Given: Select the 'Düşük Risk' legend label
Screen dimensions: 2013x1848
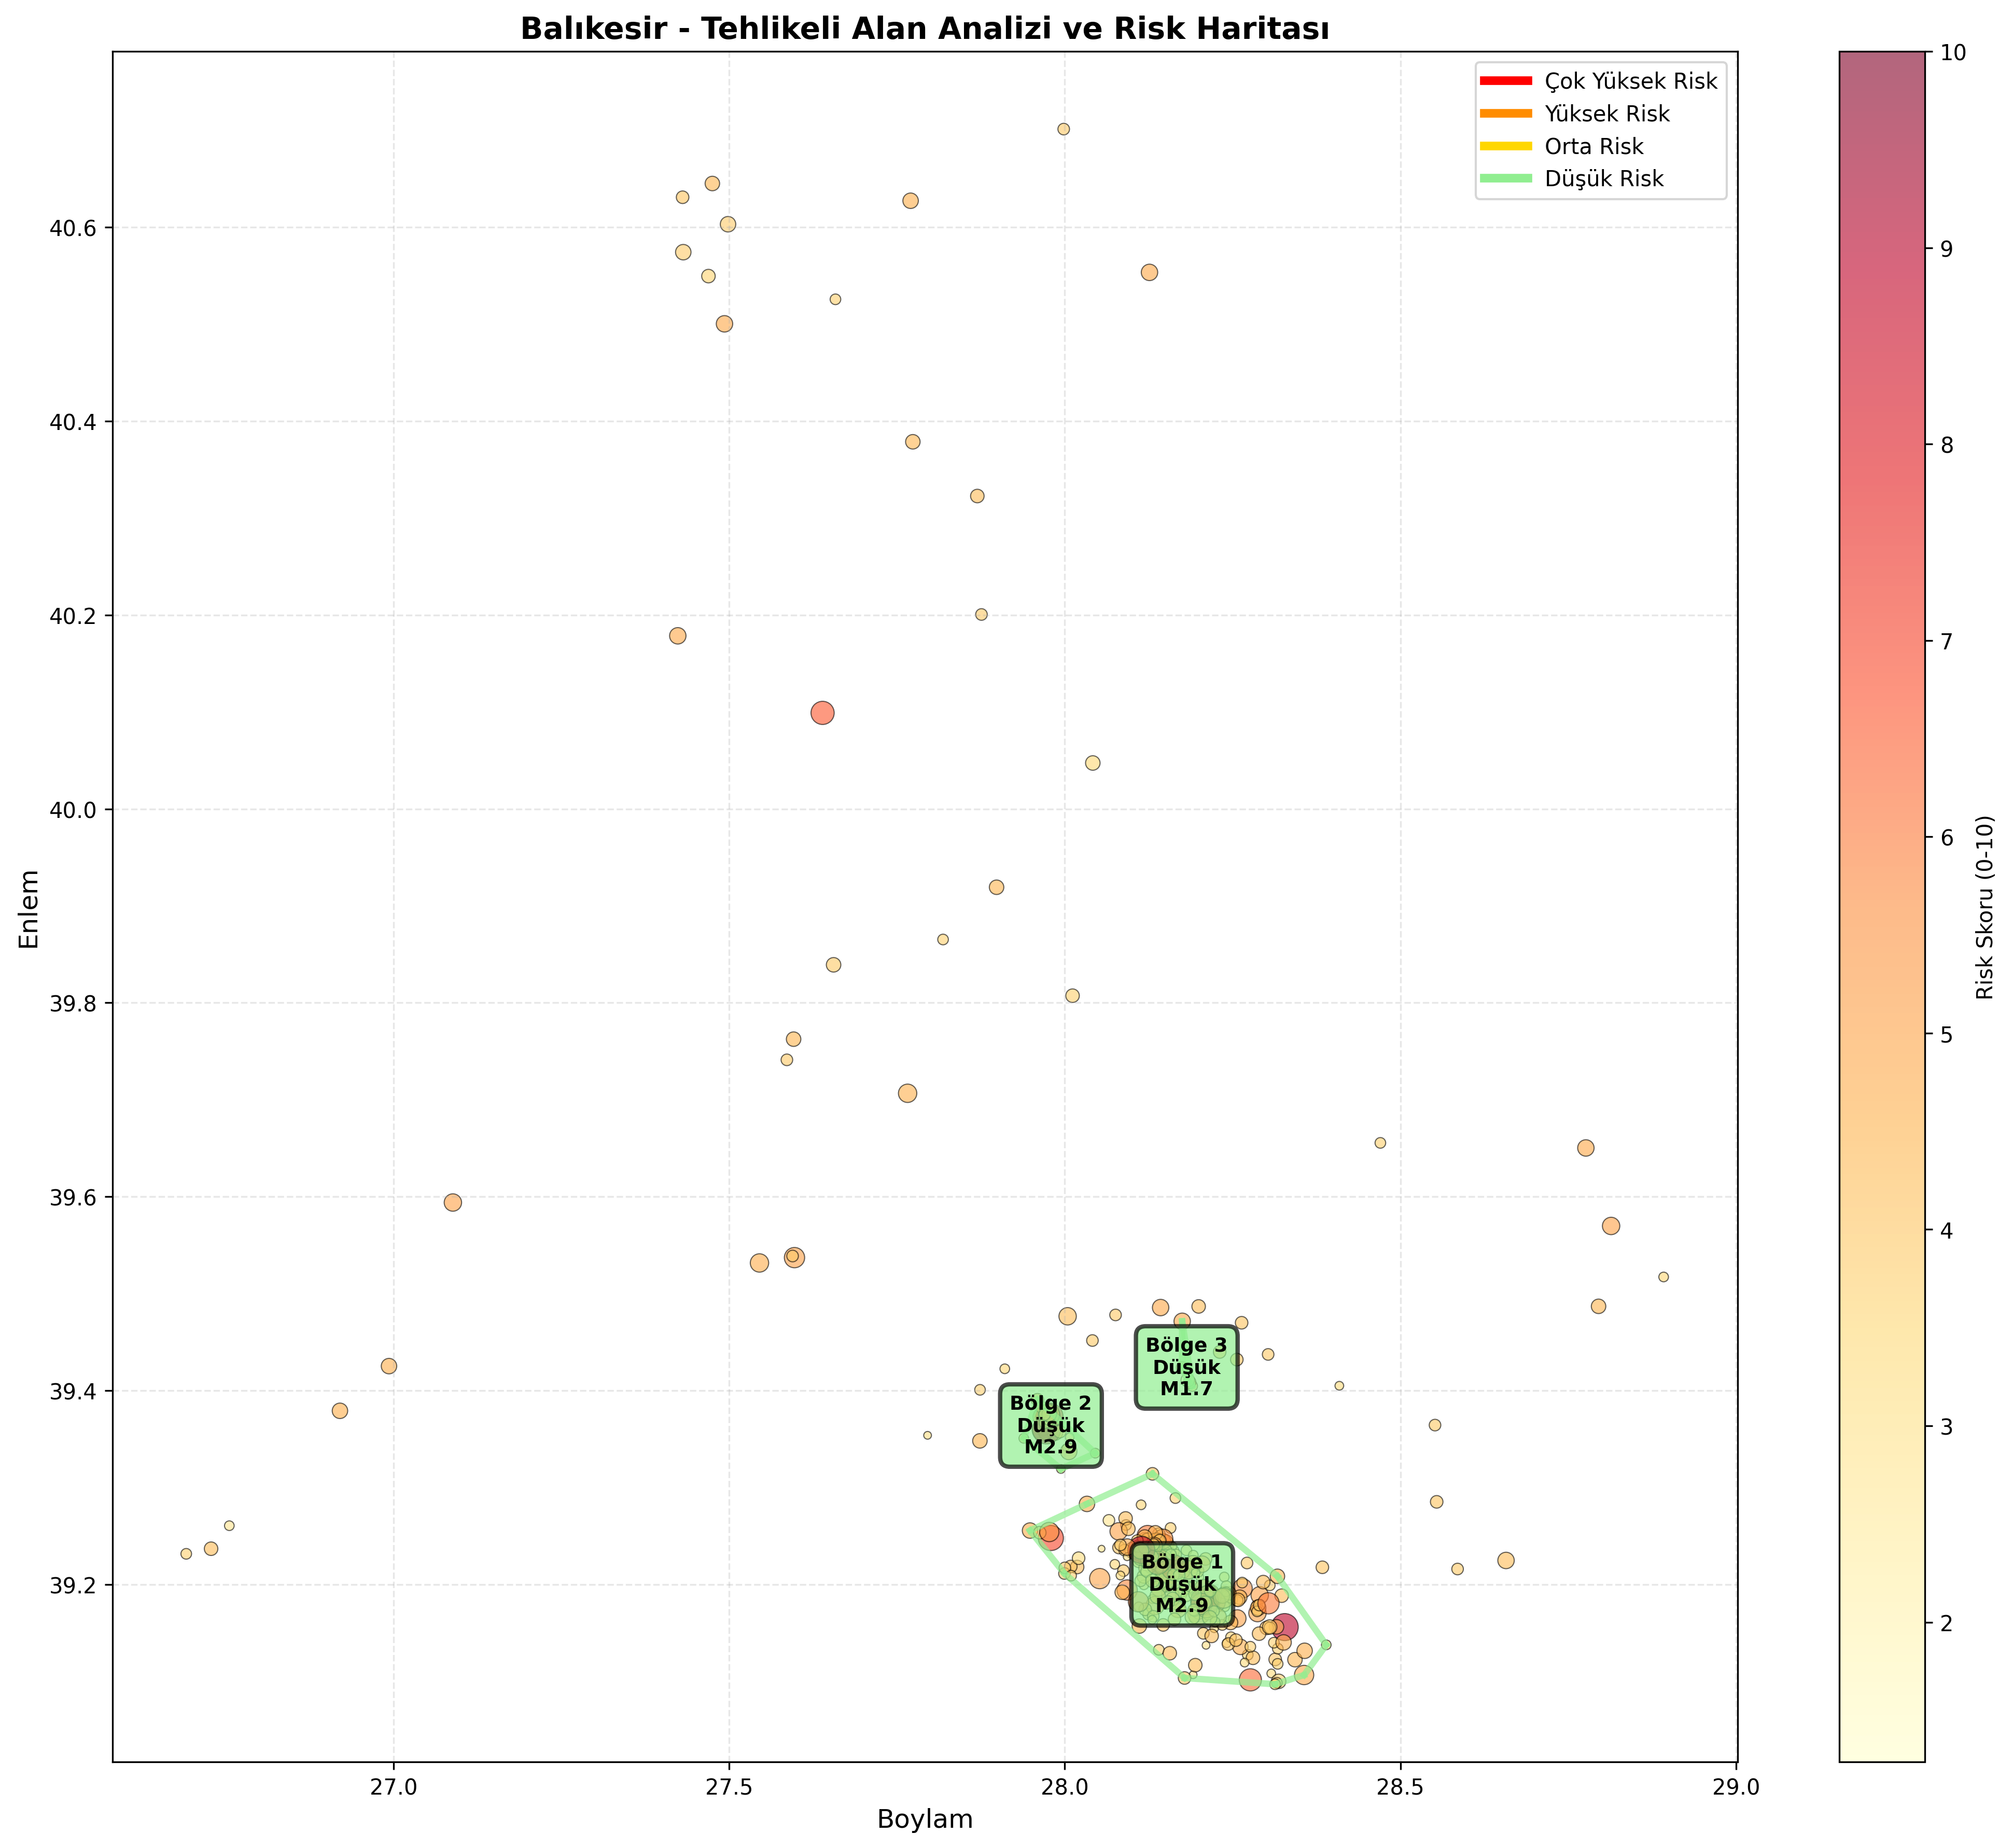Looking at the screenshot, I should [1604, 179].
